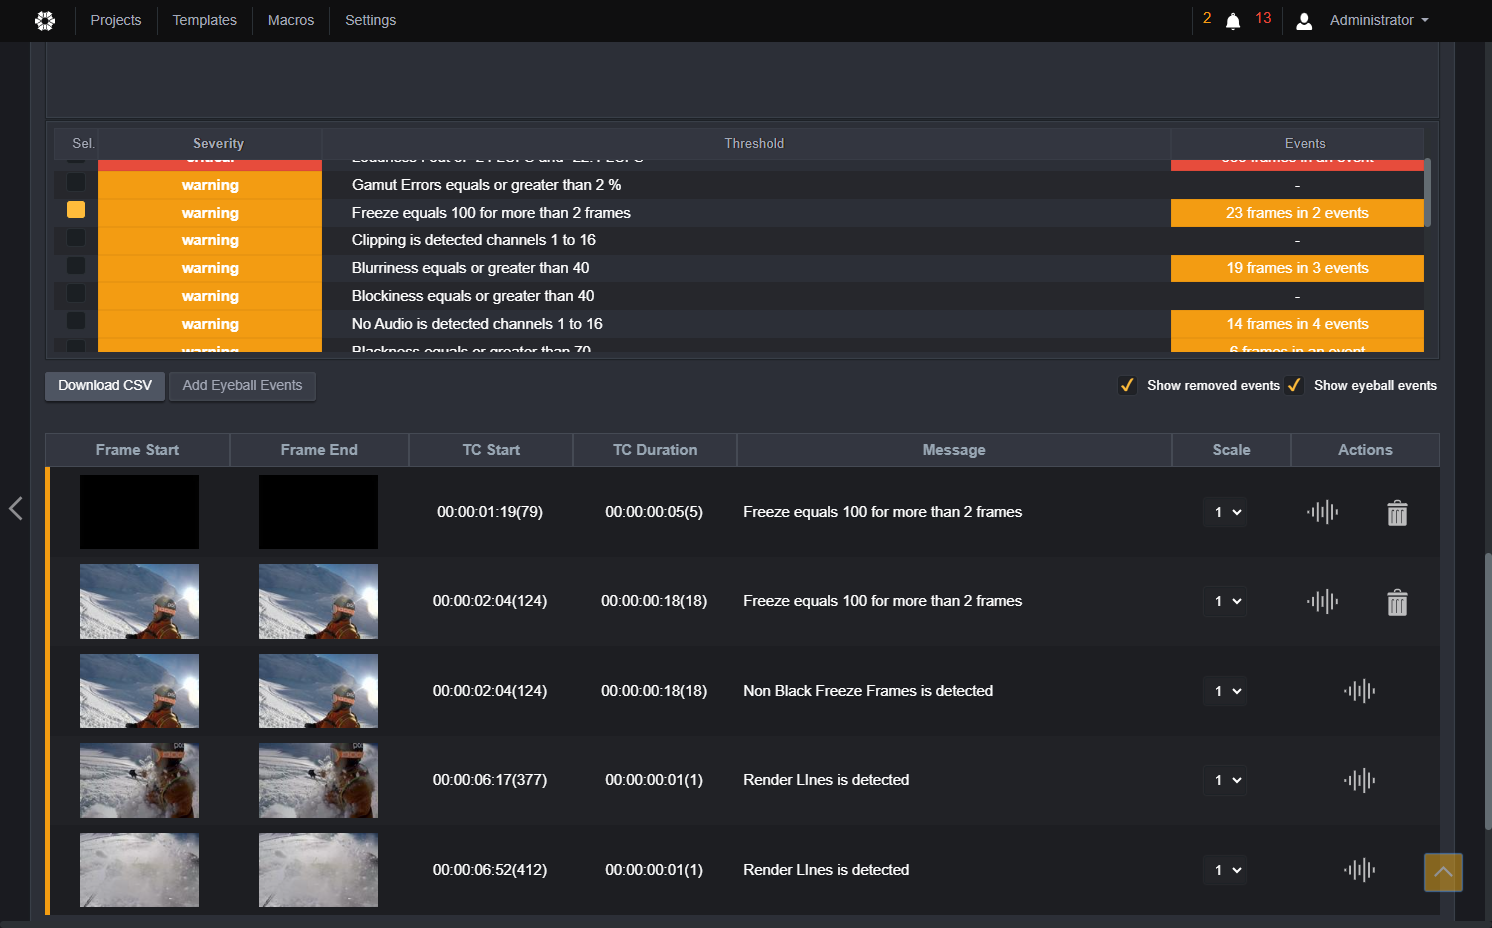1492x928 pixels.
Task: Click the Download CSV button
Action: [x=105, y=386]
